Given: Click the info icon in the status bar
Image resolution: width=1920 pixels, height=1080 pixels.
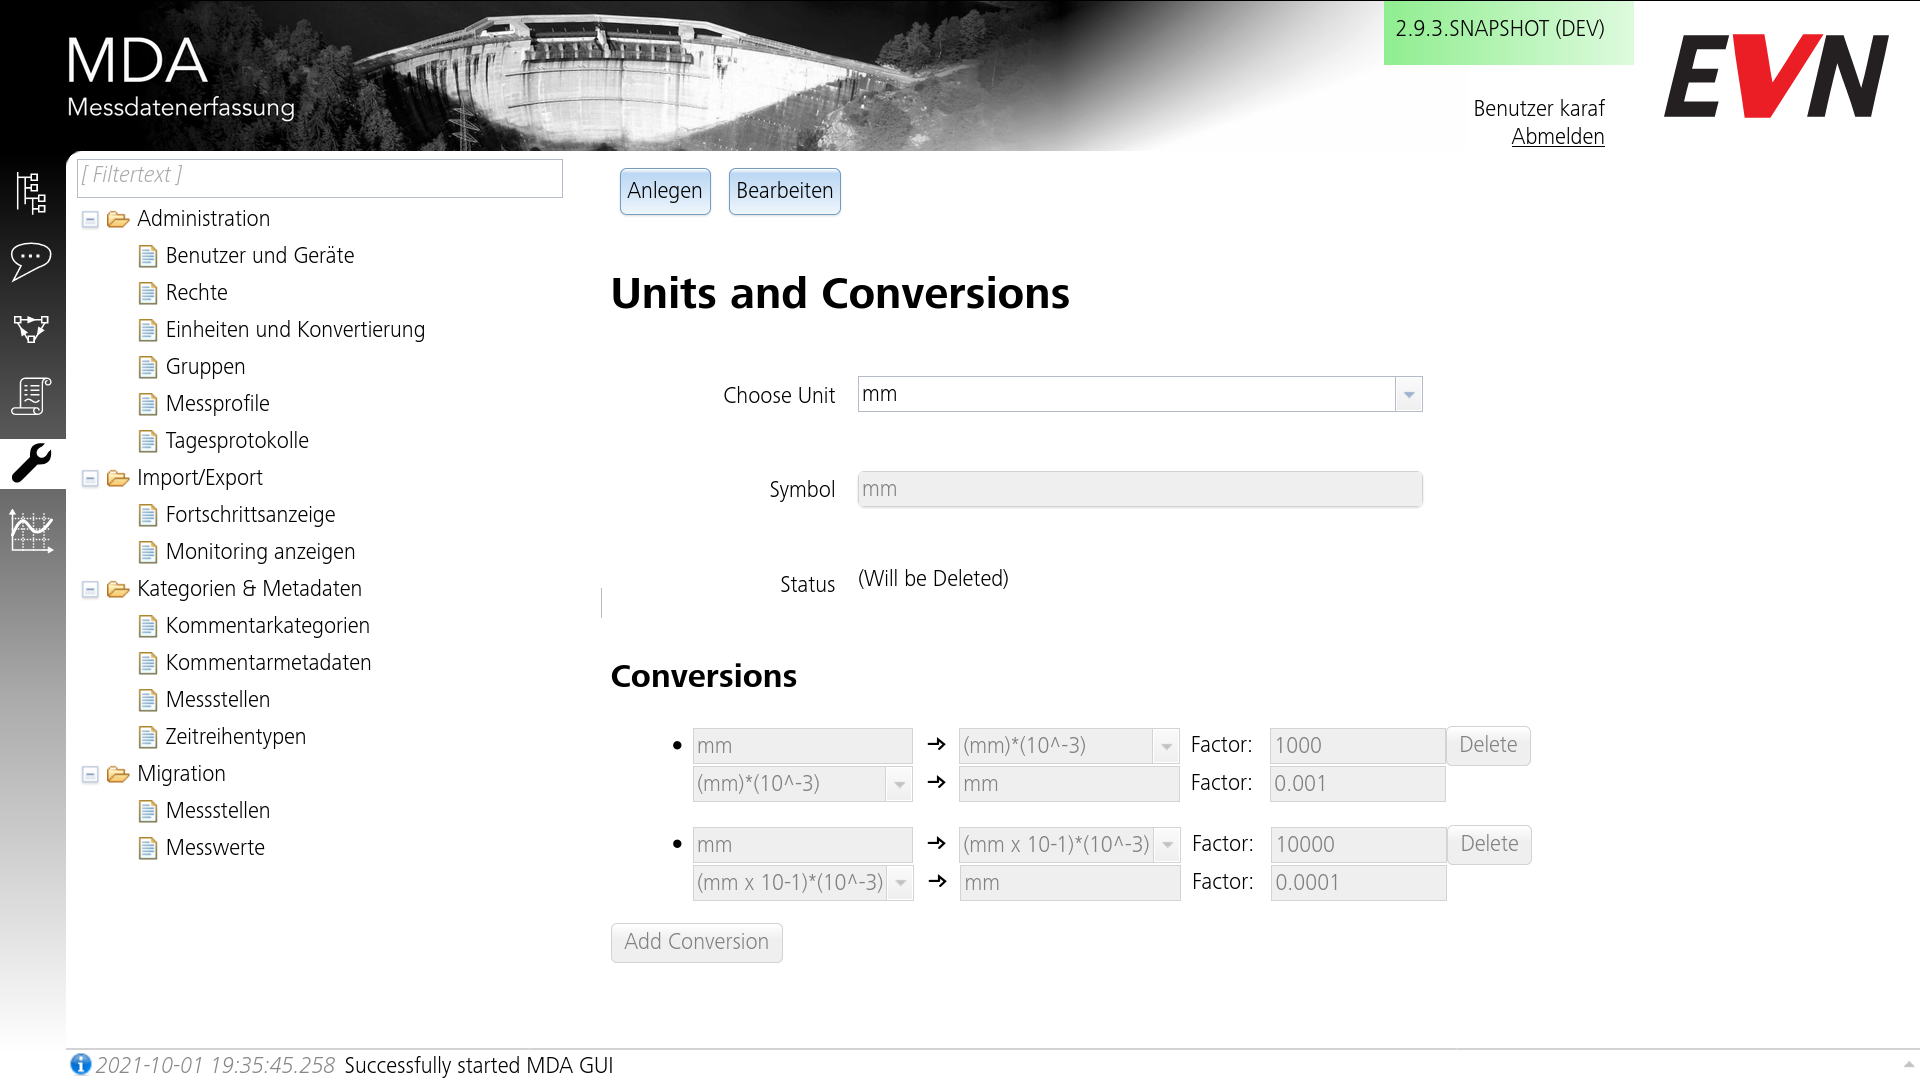Looking at the screenshot, I should click(x=80, y=1064).
